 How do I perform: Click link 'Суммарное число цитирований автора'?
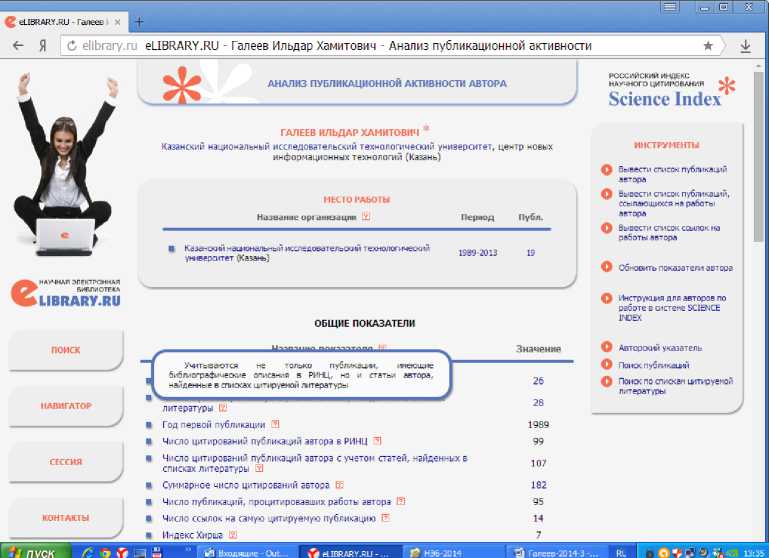click(246, 485)
